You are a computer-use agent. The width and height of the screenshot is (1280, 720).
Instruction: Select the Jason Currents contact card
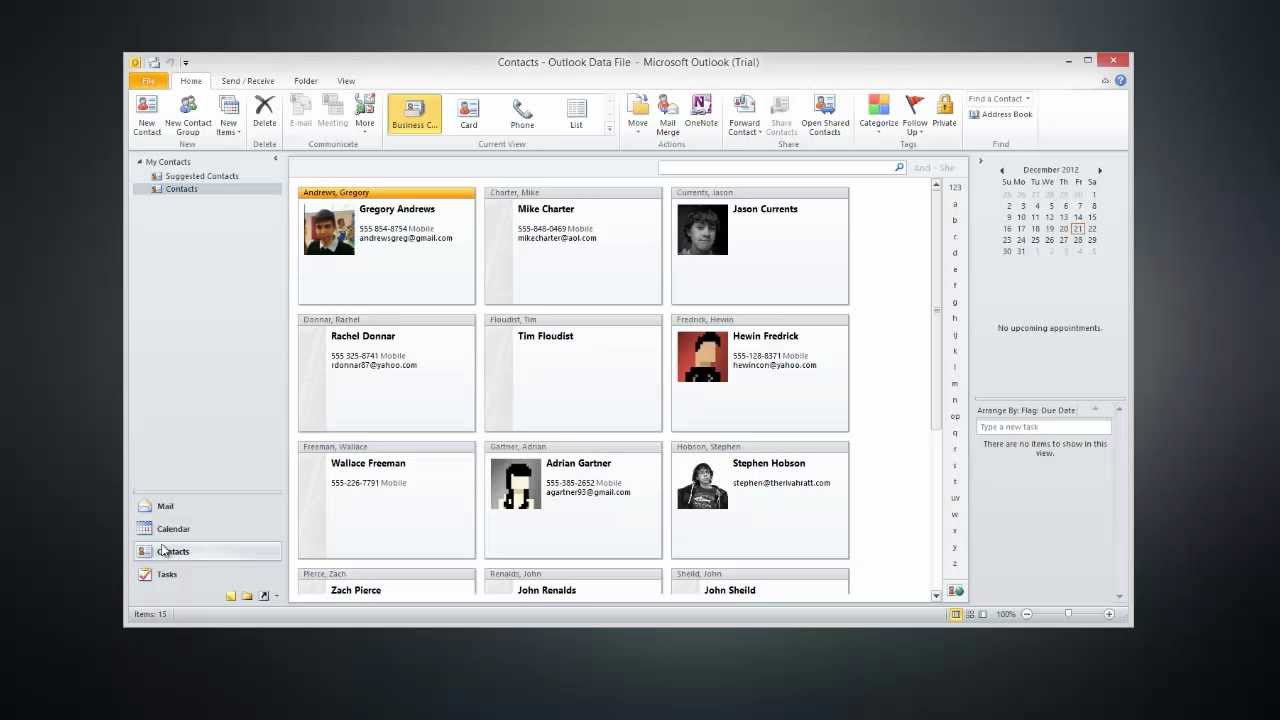pos(760,245)
